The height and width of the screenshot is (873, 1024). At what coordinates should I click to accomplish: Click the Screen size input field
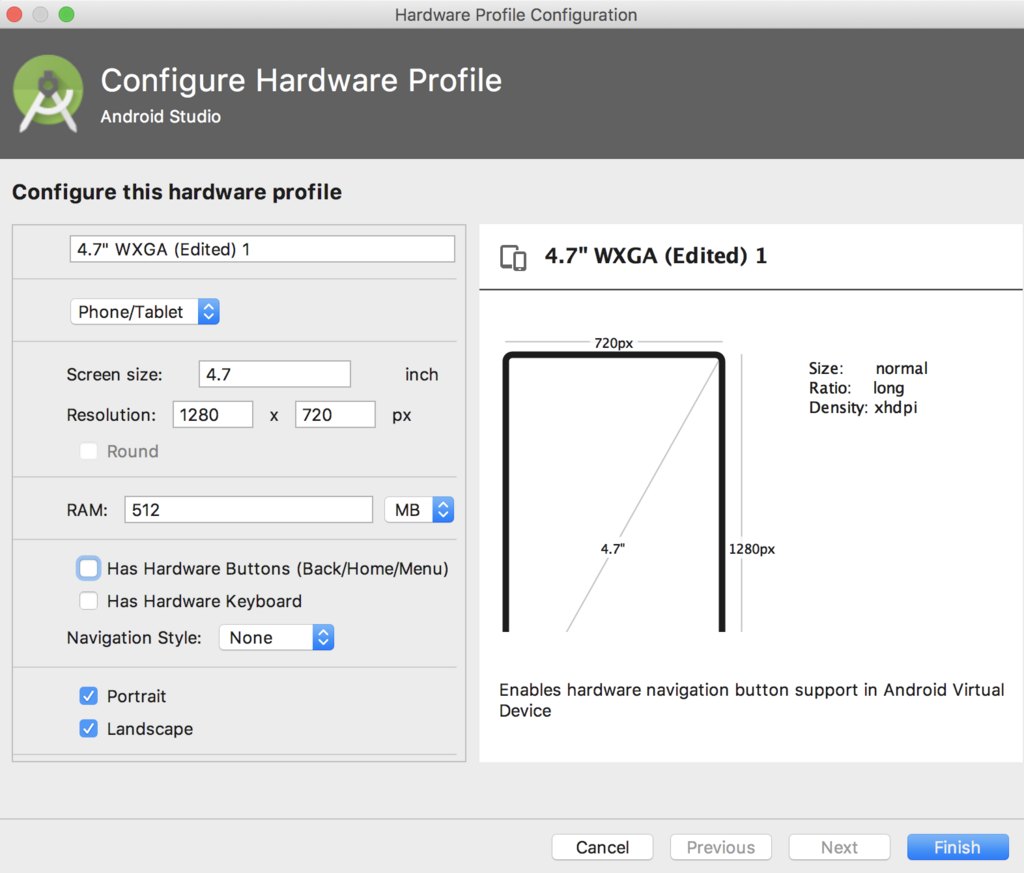point(274,374)
